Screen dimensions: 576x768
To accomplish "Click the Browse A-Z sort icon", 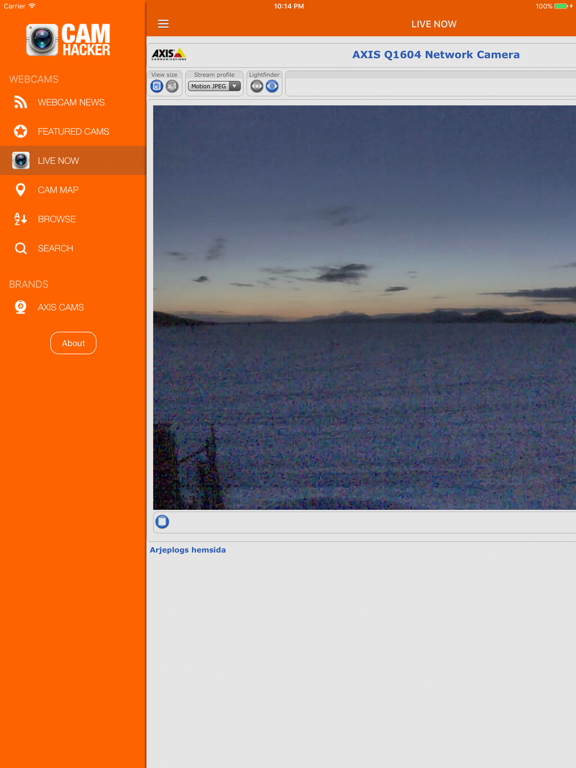I will [x=21, y=219].
